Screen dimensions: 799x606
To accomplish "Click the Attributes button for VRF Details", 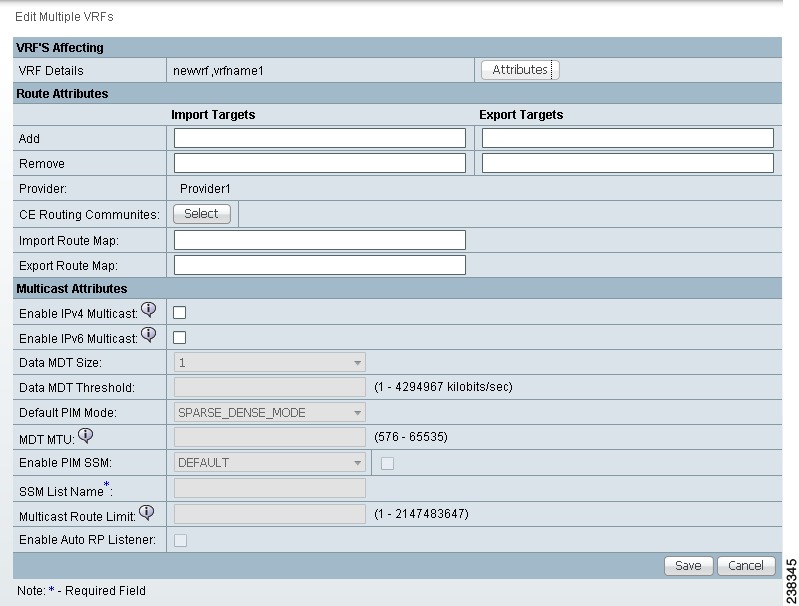I will (x=520, y=70).
